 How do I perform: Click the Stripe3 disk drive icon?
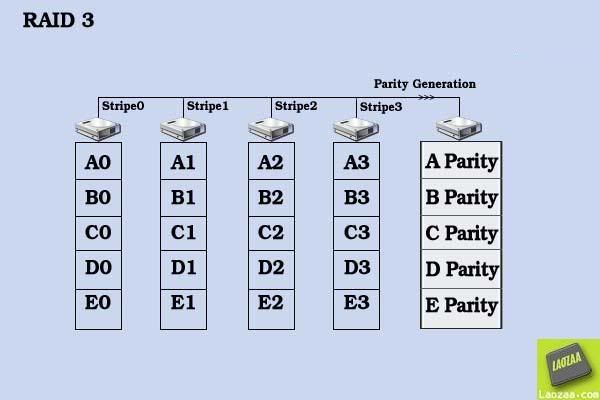(356, 129)
